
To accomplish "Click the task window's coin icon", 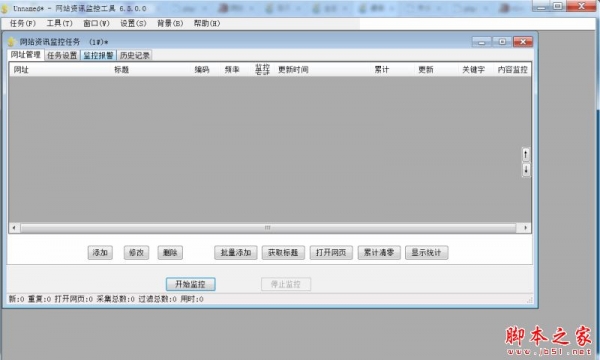I will 11,42.
